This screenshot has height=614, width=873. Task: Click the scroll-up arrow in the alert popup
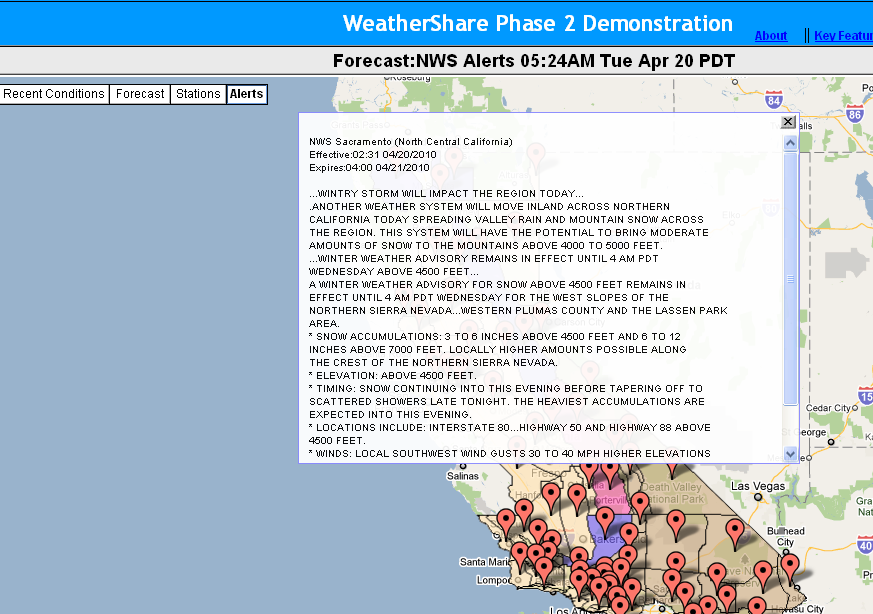[790, 144]
